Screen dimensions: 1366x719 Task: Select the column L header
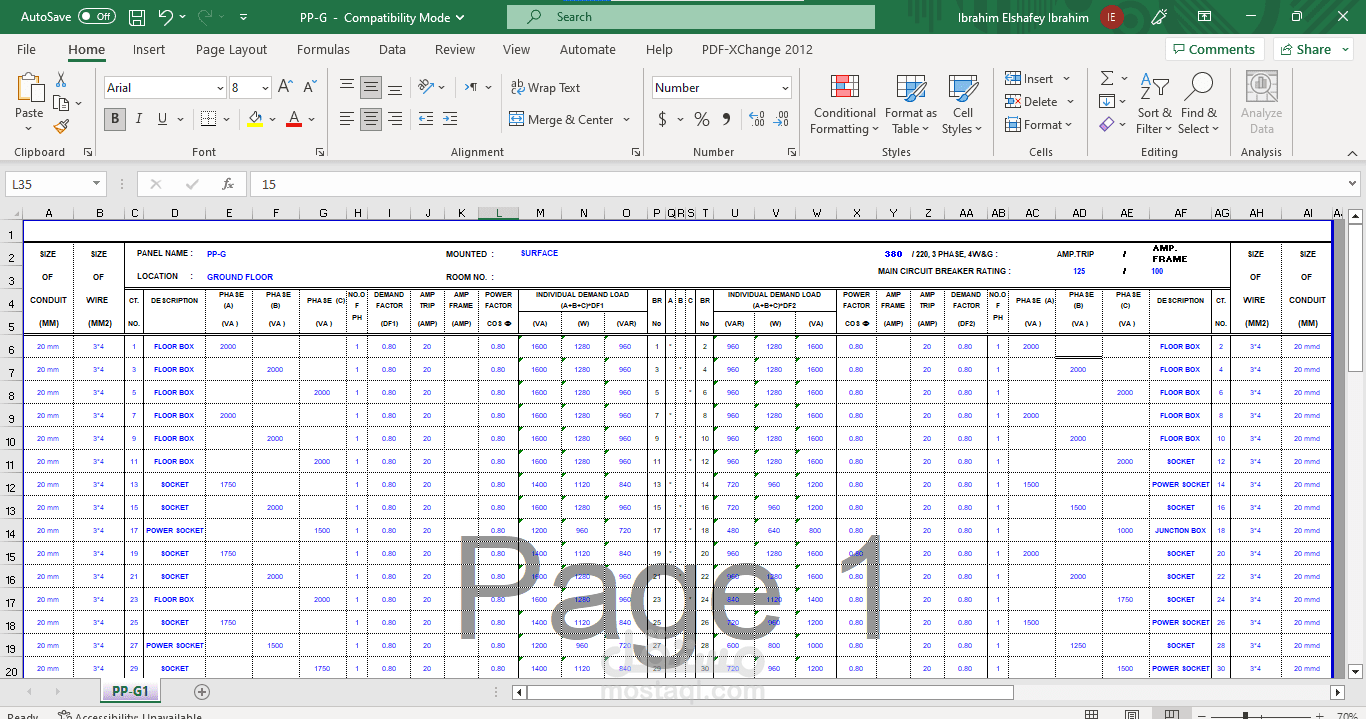click(497, 213)
